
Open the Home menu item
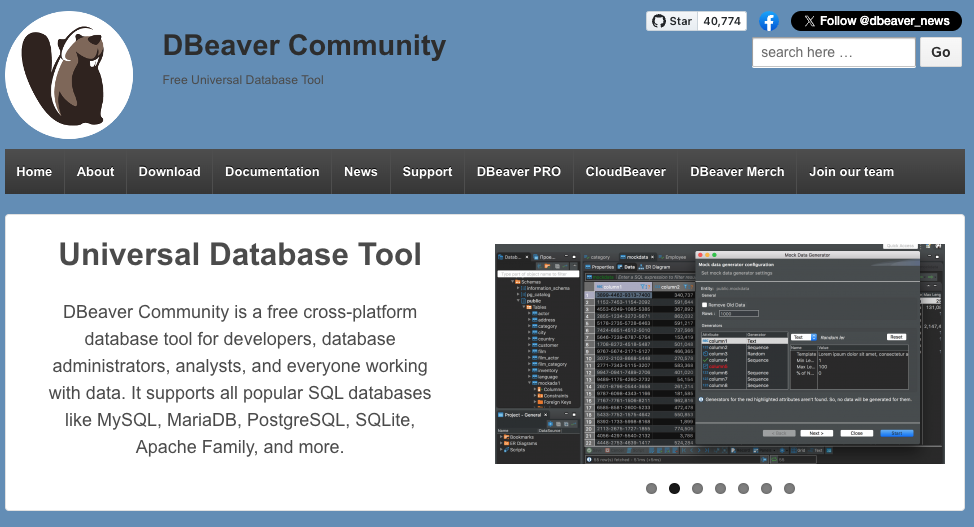click(x=34, y=172)
